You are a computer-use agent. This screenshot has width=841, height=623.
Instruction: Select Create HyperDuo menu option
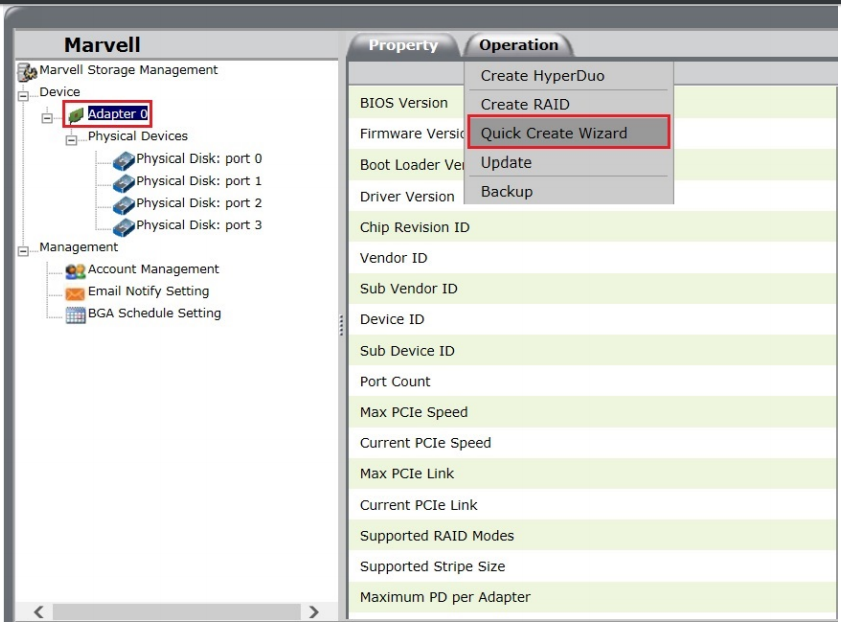coord(542,76)
